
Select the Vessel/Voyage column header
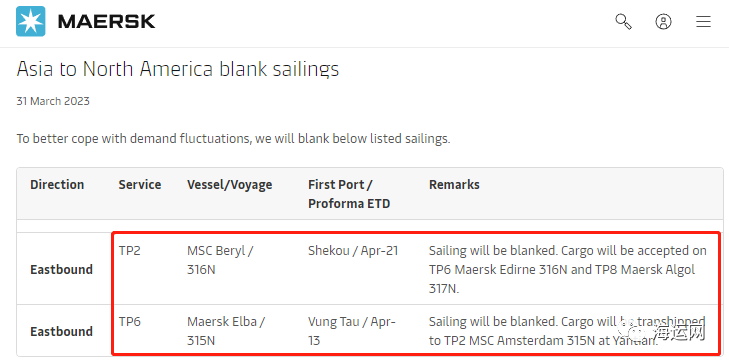click(230, 185)
